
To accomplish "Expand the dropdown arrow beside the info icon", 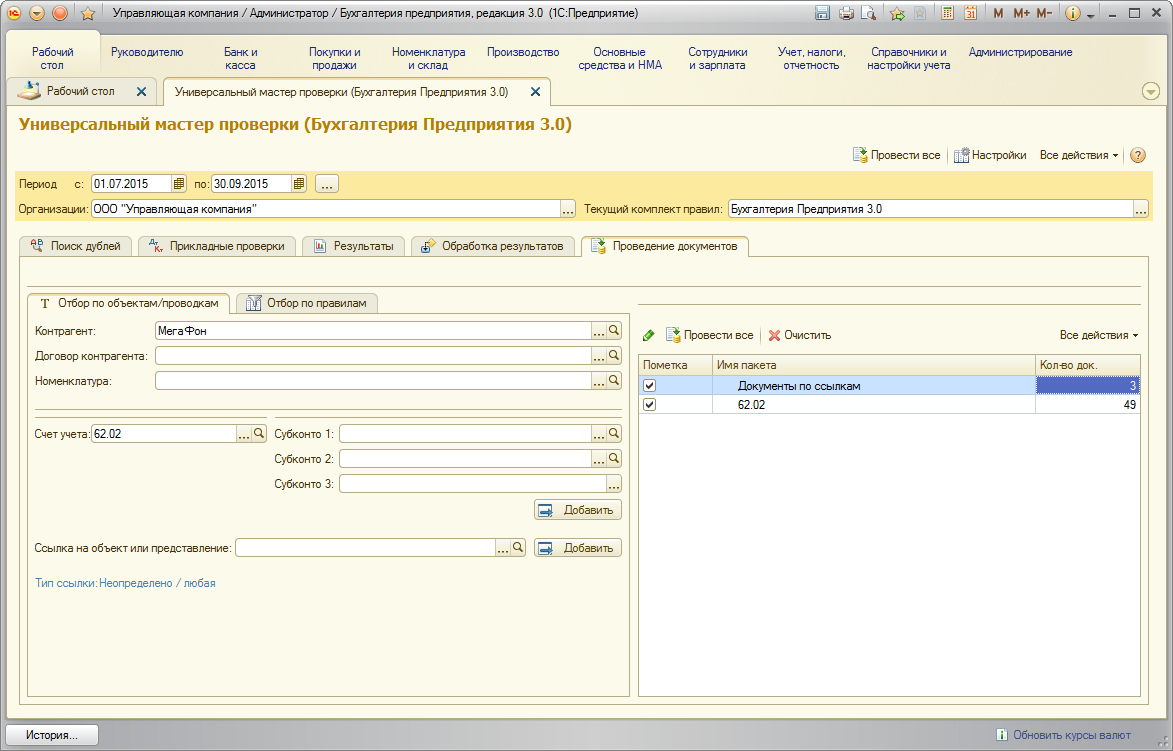I will tap(1091, 15).
